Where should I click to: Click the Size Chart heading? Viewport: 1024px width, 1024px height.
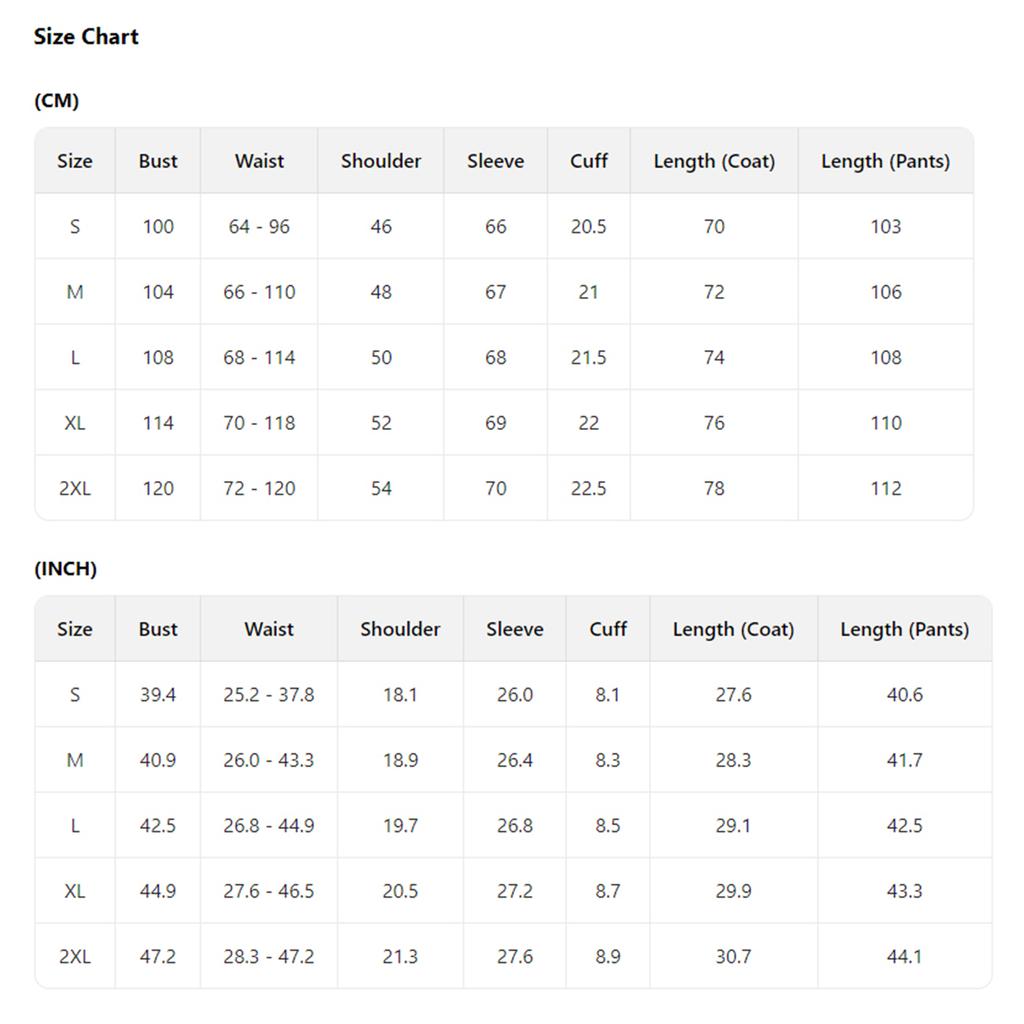tap(86, 37)
